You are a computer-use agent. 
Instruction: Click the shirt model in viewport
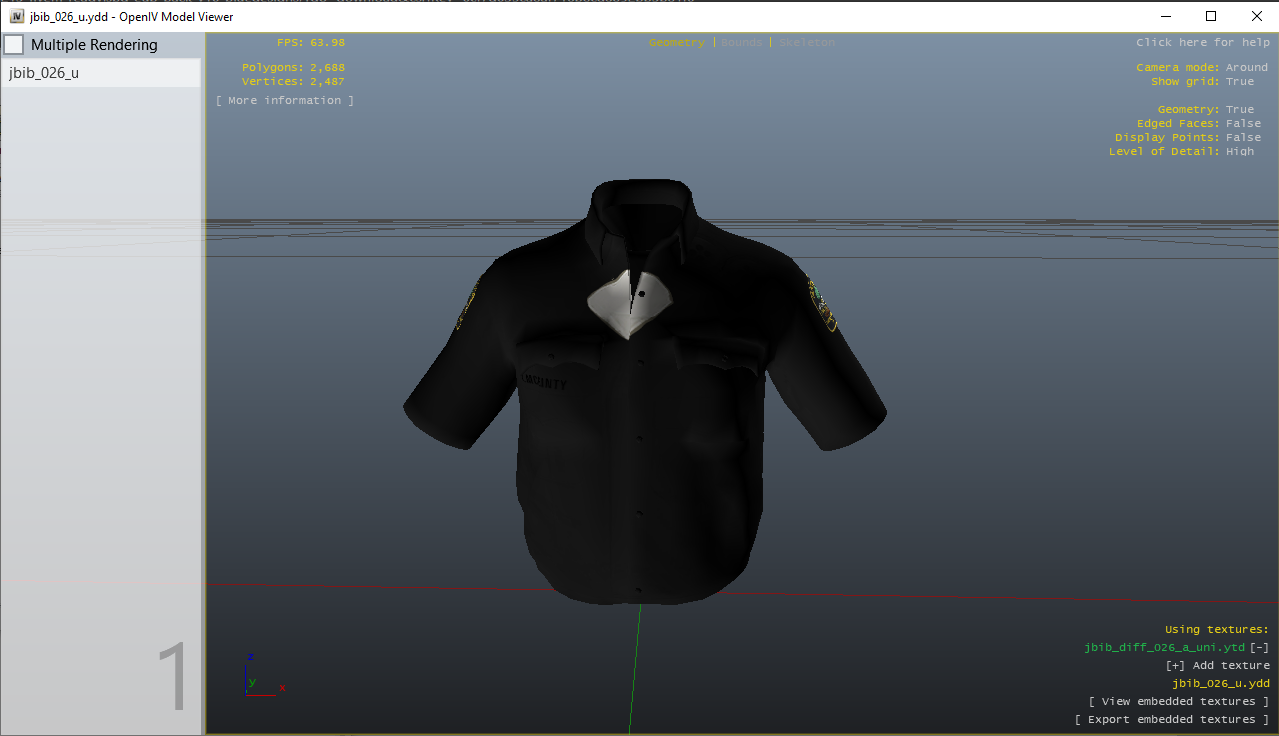click(x=645, y=392)
